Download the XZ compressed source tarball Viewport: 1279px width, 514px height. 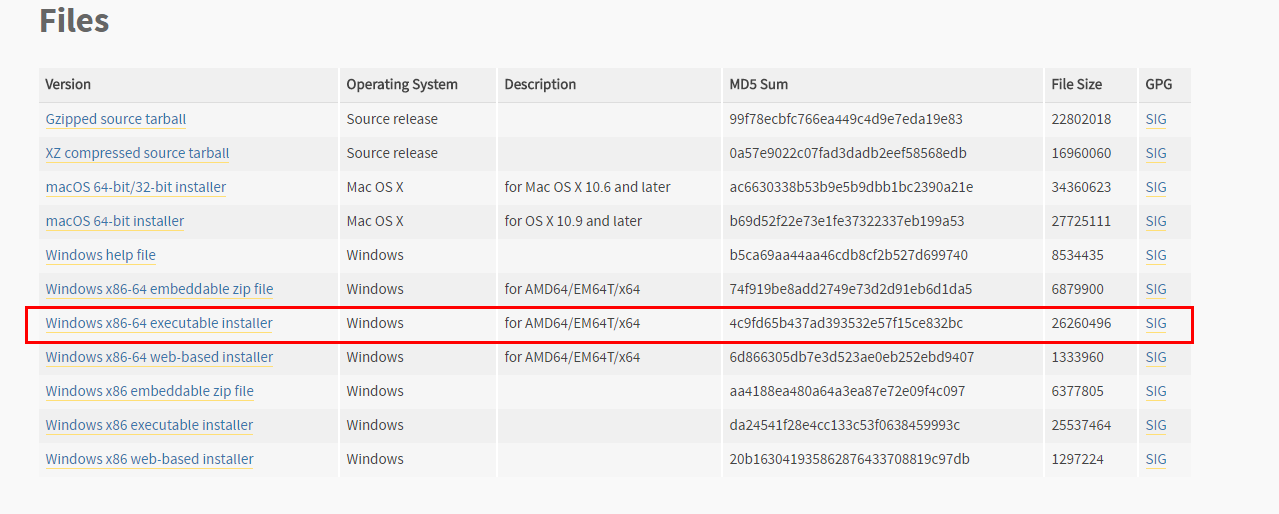[x=137, y=153]
